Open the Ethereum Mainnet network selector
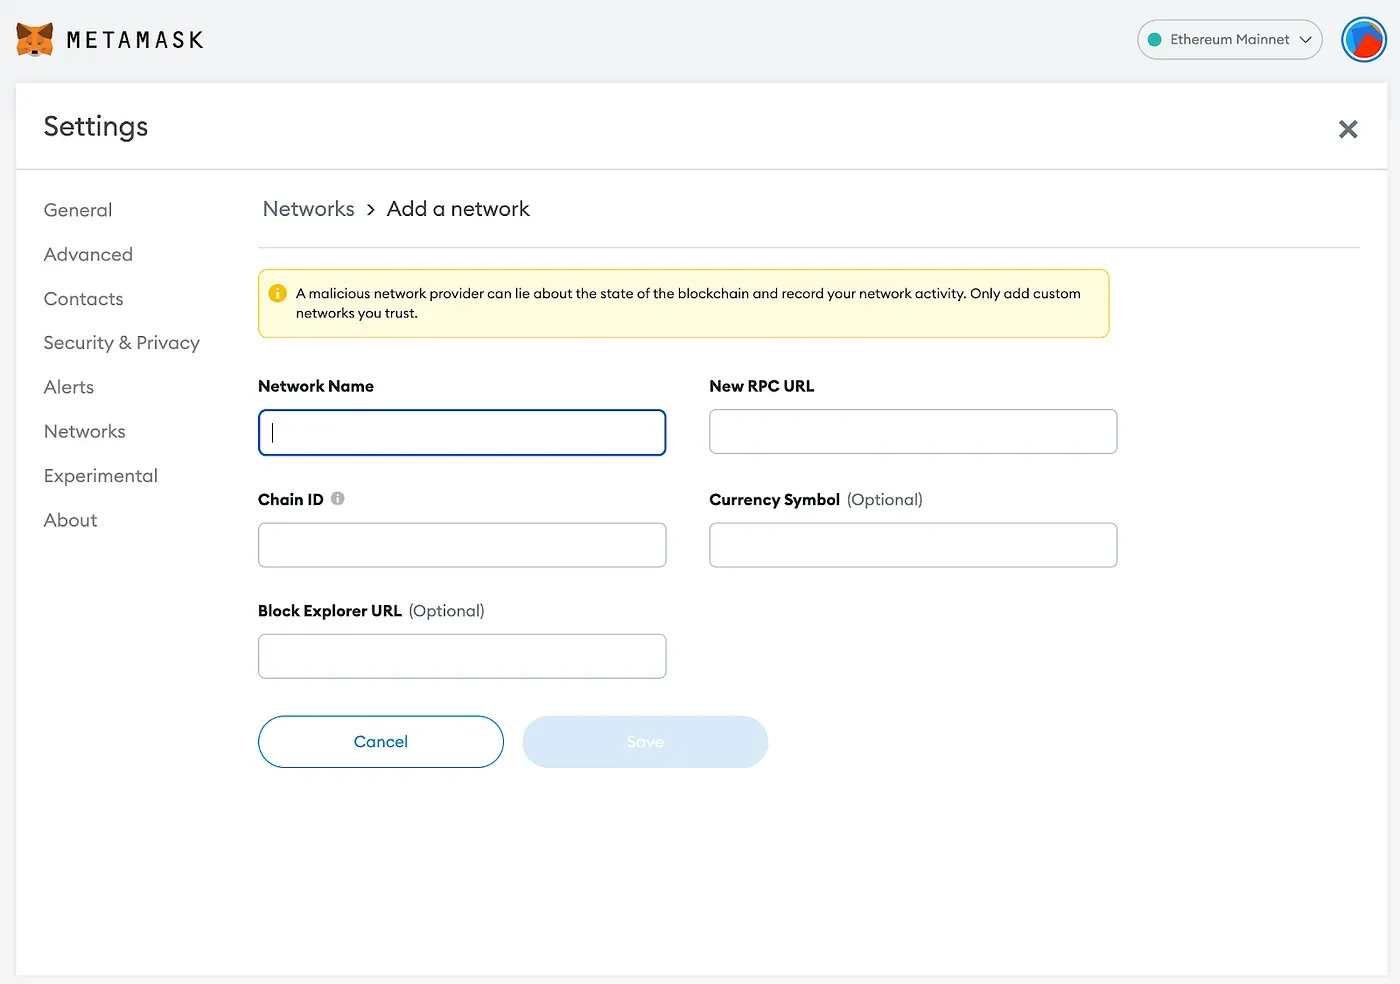Screen dimensions: 1400x984 click(1230, 39)
